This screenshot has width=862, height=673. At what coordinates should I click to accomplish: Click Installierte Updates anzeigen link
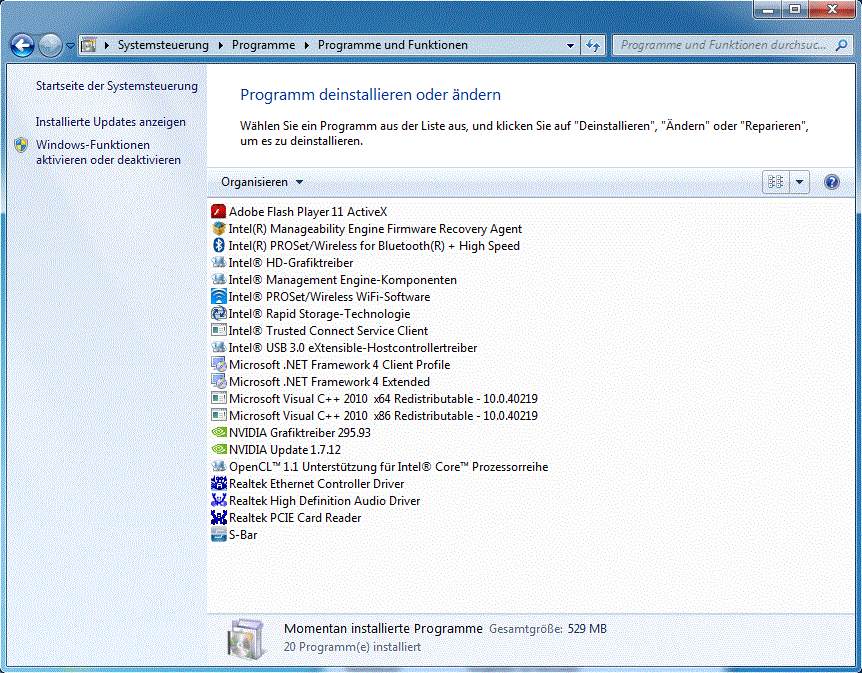point(111,122)
